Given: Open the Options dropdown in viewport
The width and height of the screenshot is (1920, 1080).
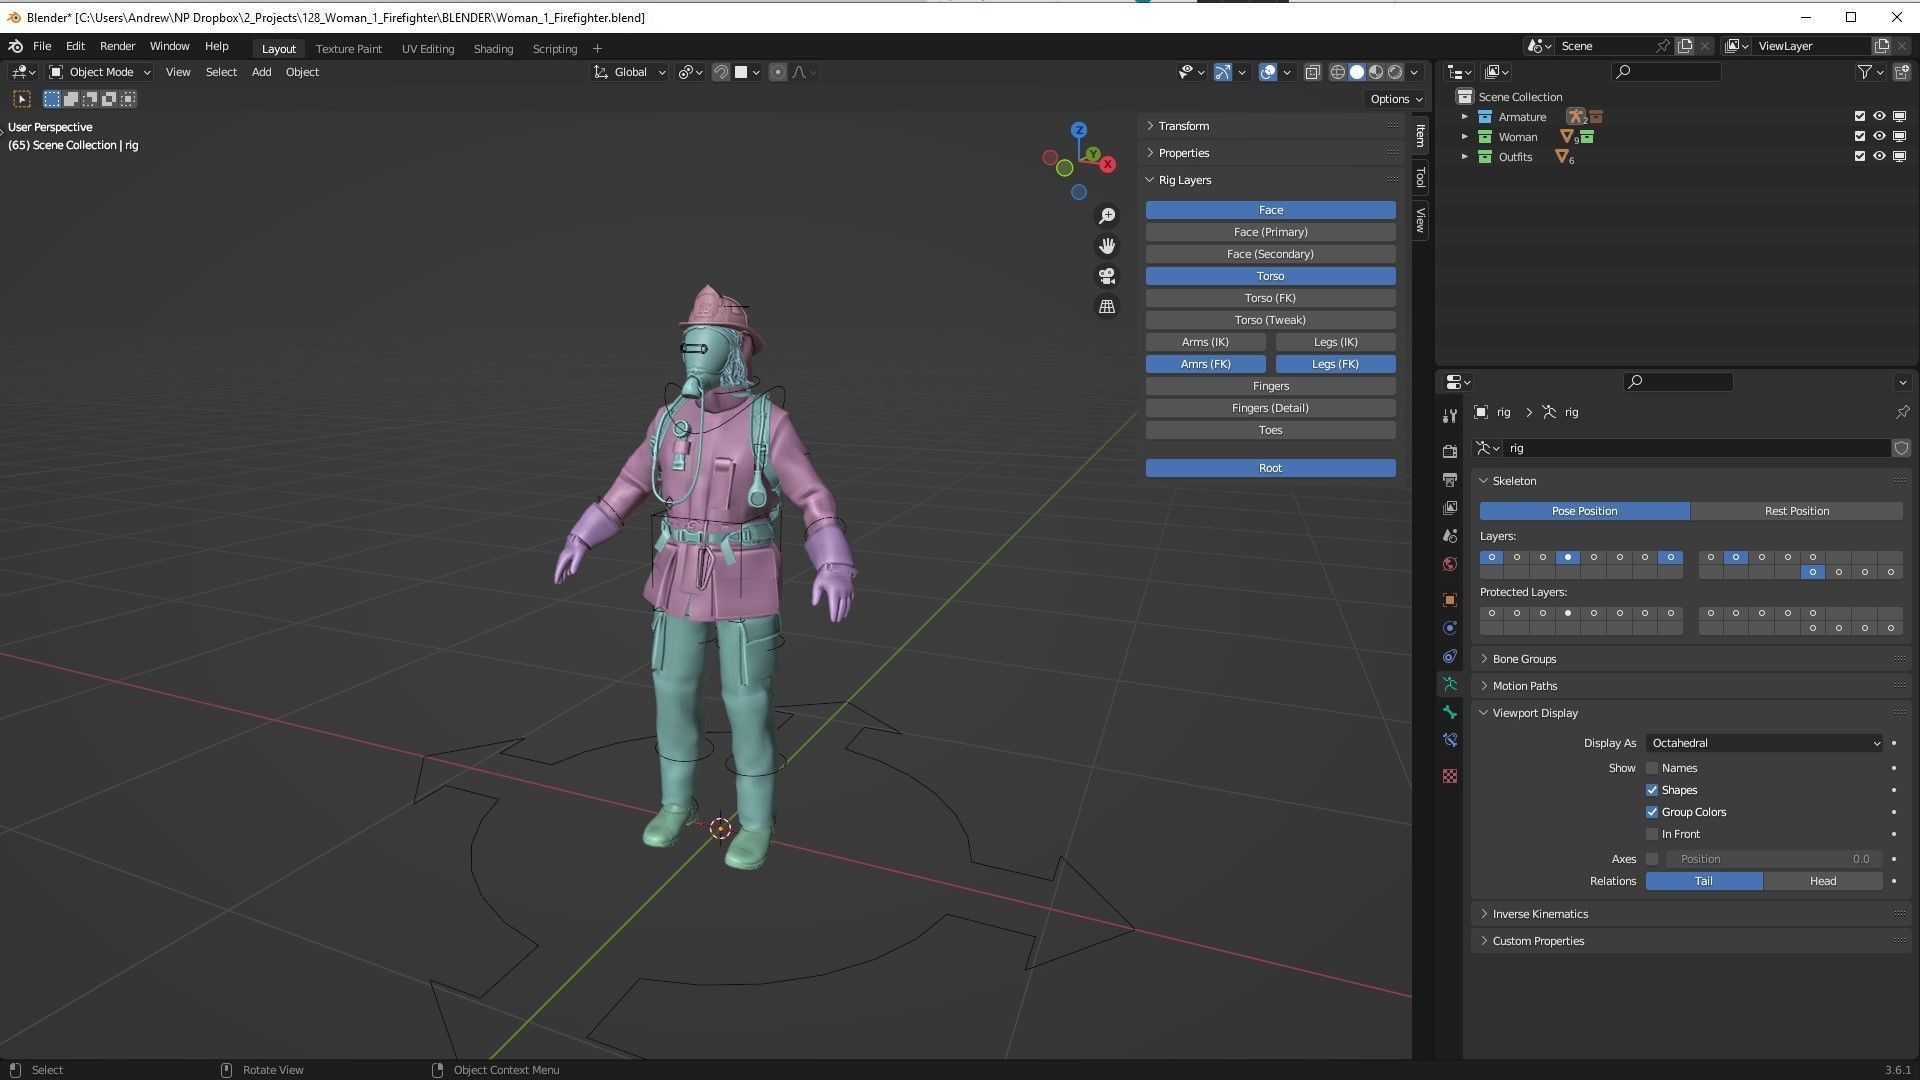Looking at the screenshot, I should [1396, 99].
